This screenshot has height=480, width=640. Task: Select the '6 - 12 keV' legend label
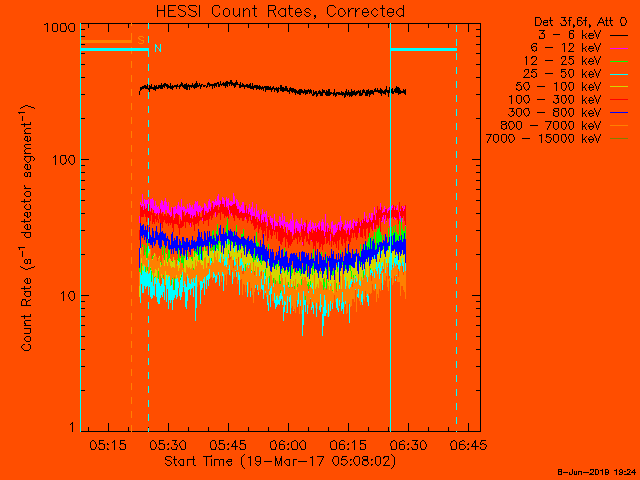[x=566, y=48]
